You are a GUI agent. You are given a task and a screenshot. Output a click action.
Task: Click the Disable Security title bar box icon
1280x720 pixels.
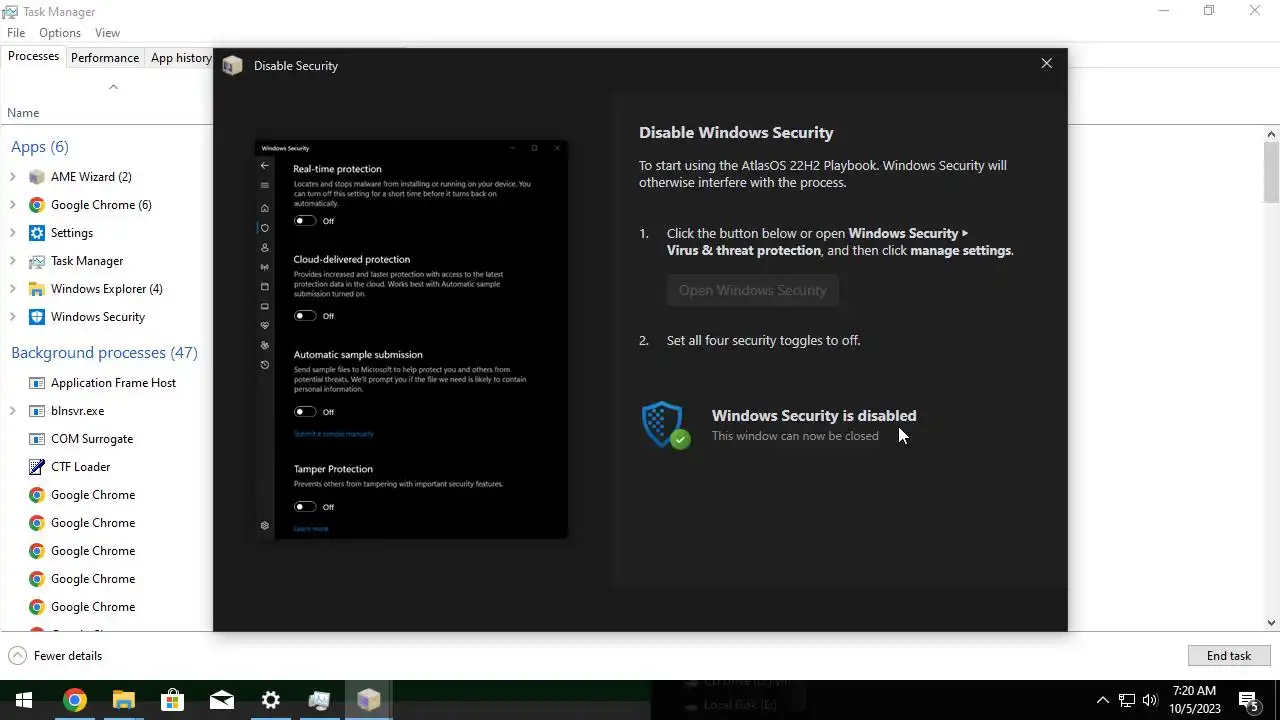[x=232, y=66]
